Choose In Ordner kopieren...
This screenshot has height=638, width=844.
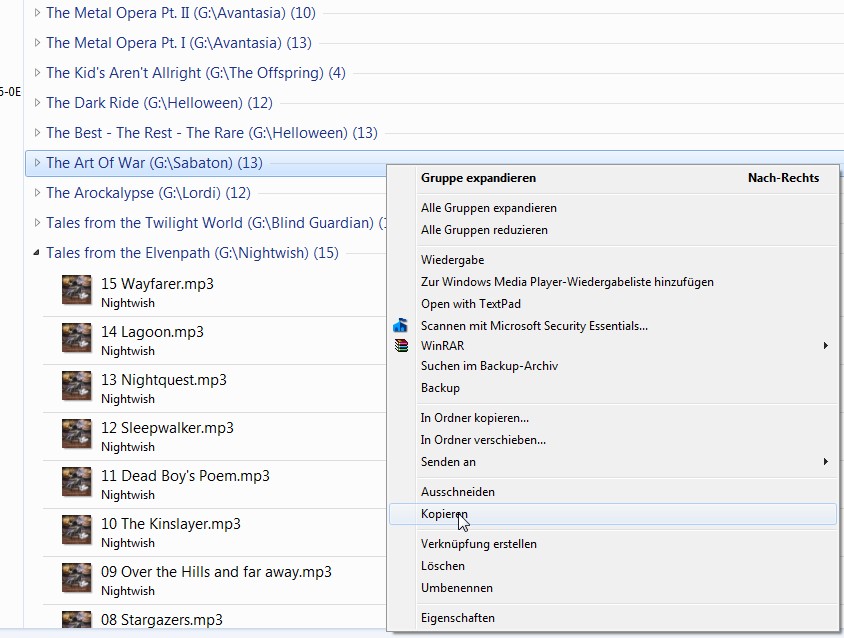pyautogui.click(x=613, y=418)
